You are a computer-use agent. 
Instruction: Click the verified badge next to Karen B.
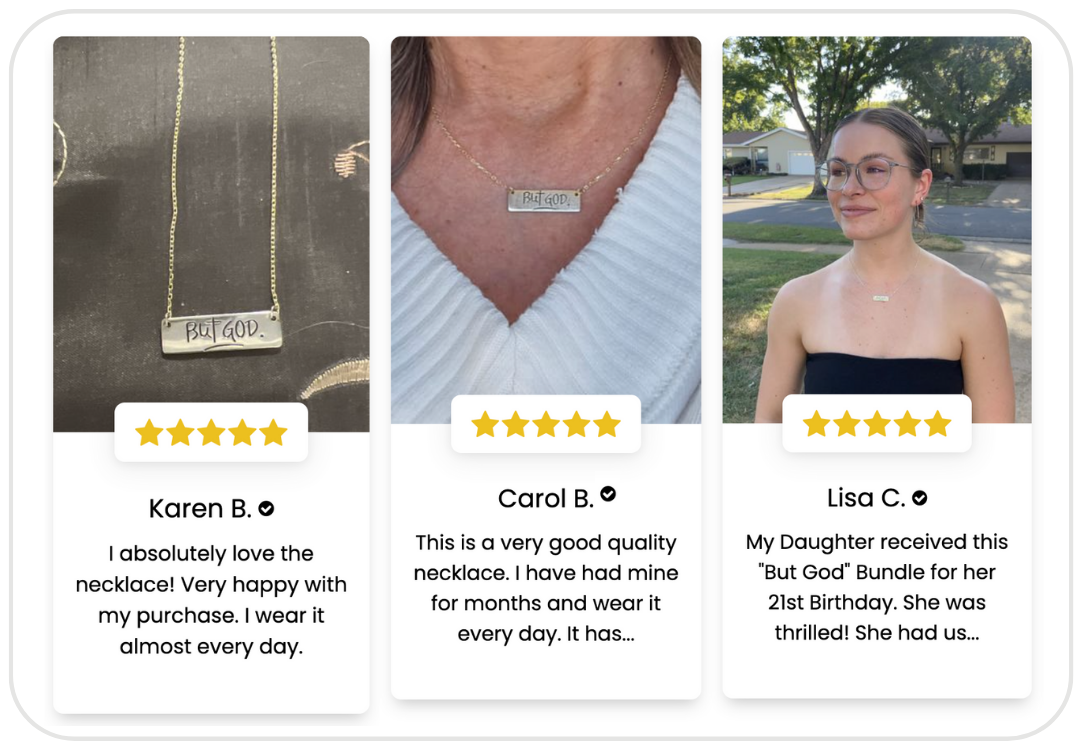266,509
